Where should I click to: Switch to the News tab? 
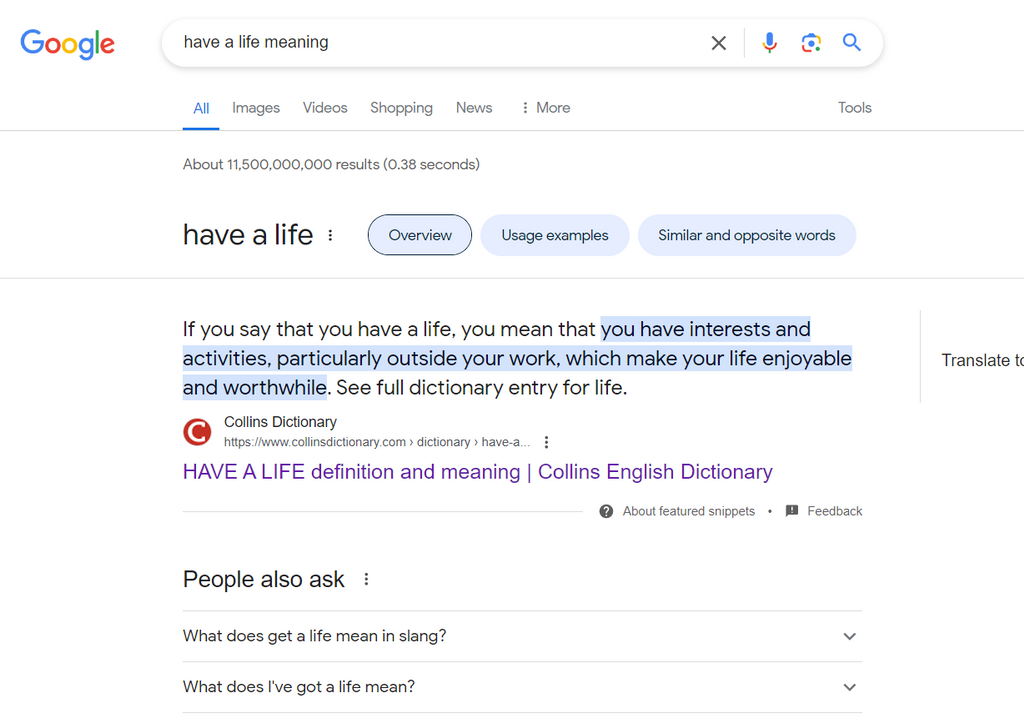(474, 108)
